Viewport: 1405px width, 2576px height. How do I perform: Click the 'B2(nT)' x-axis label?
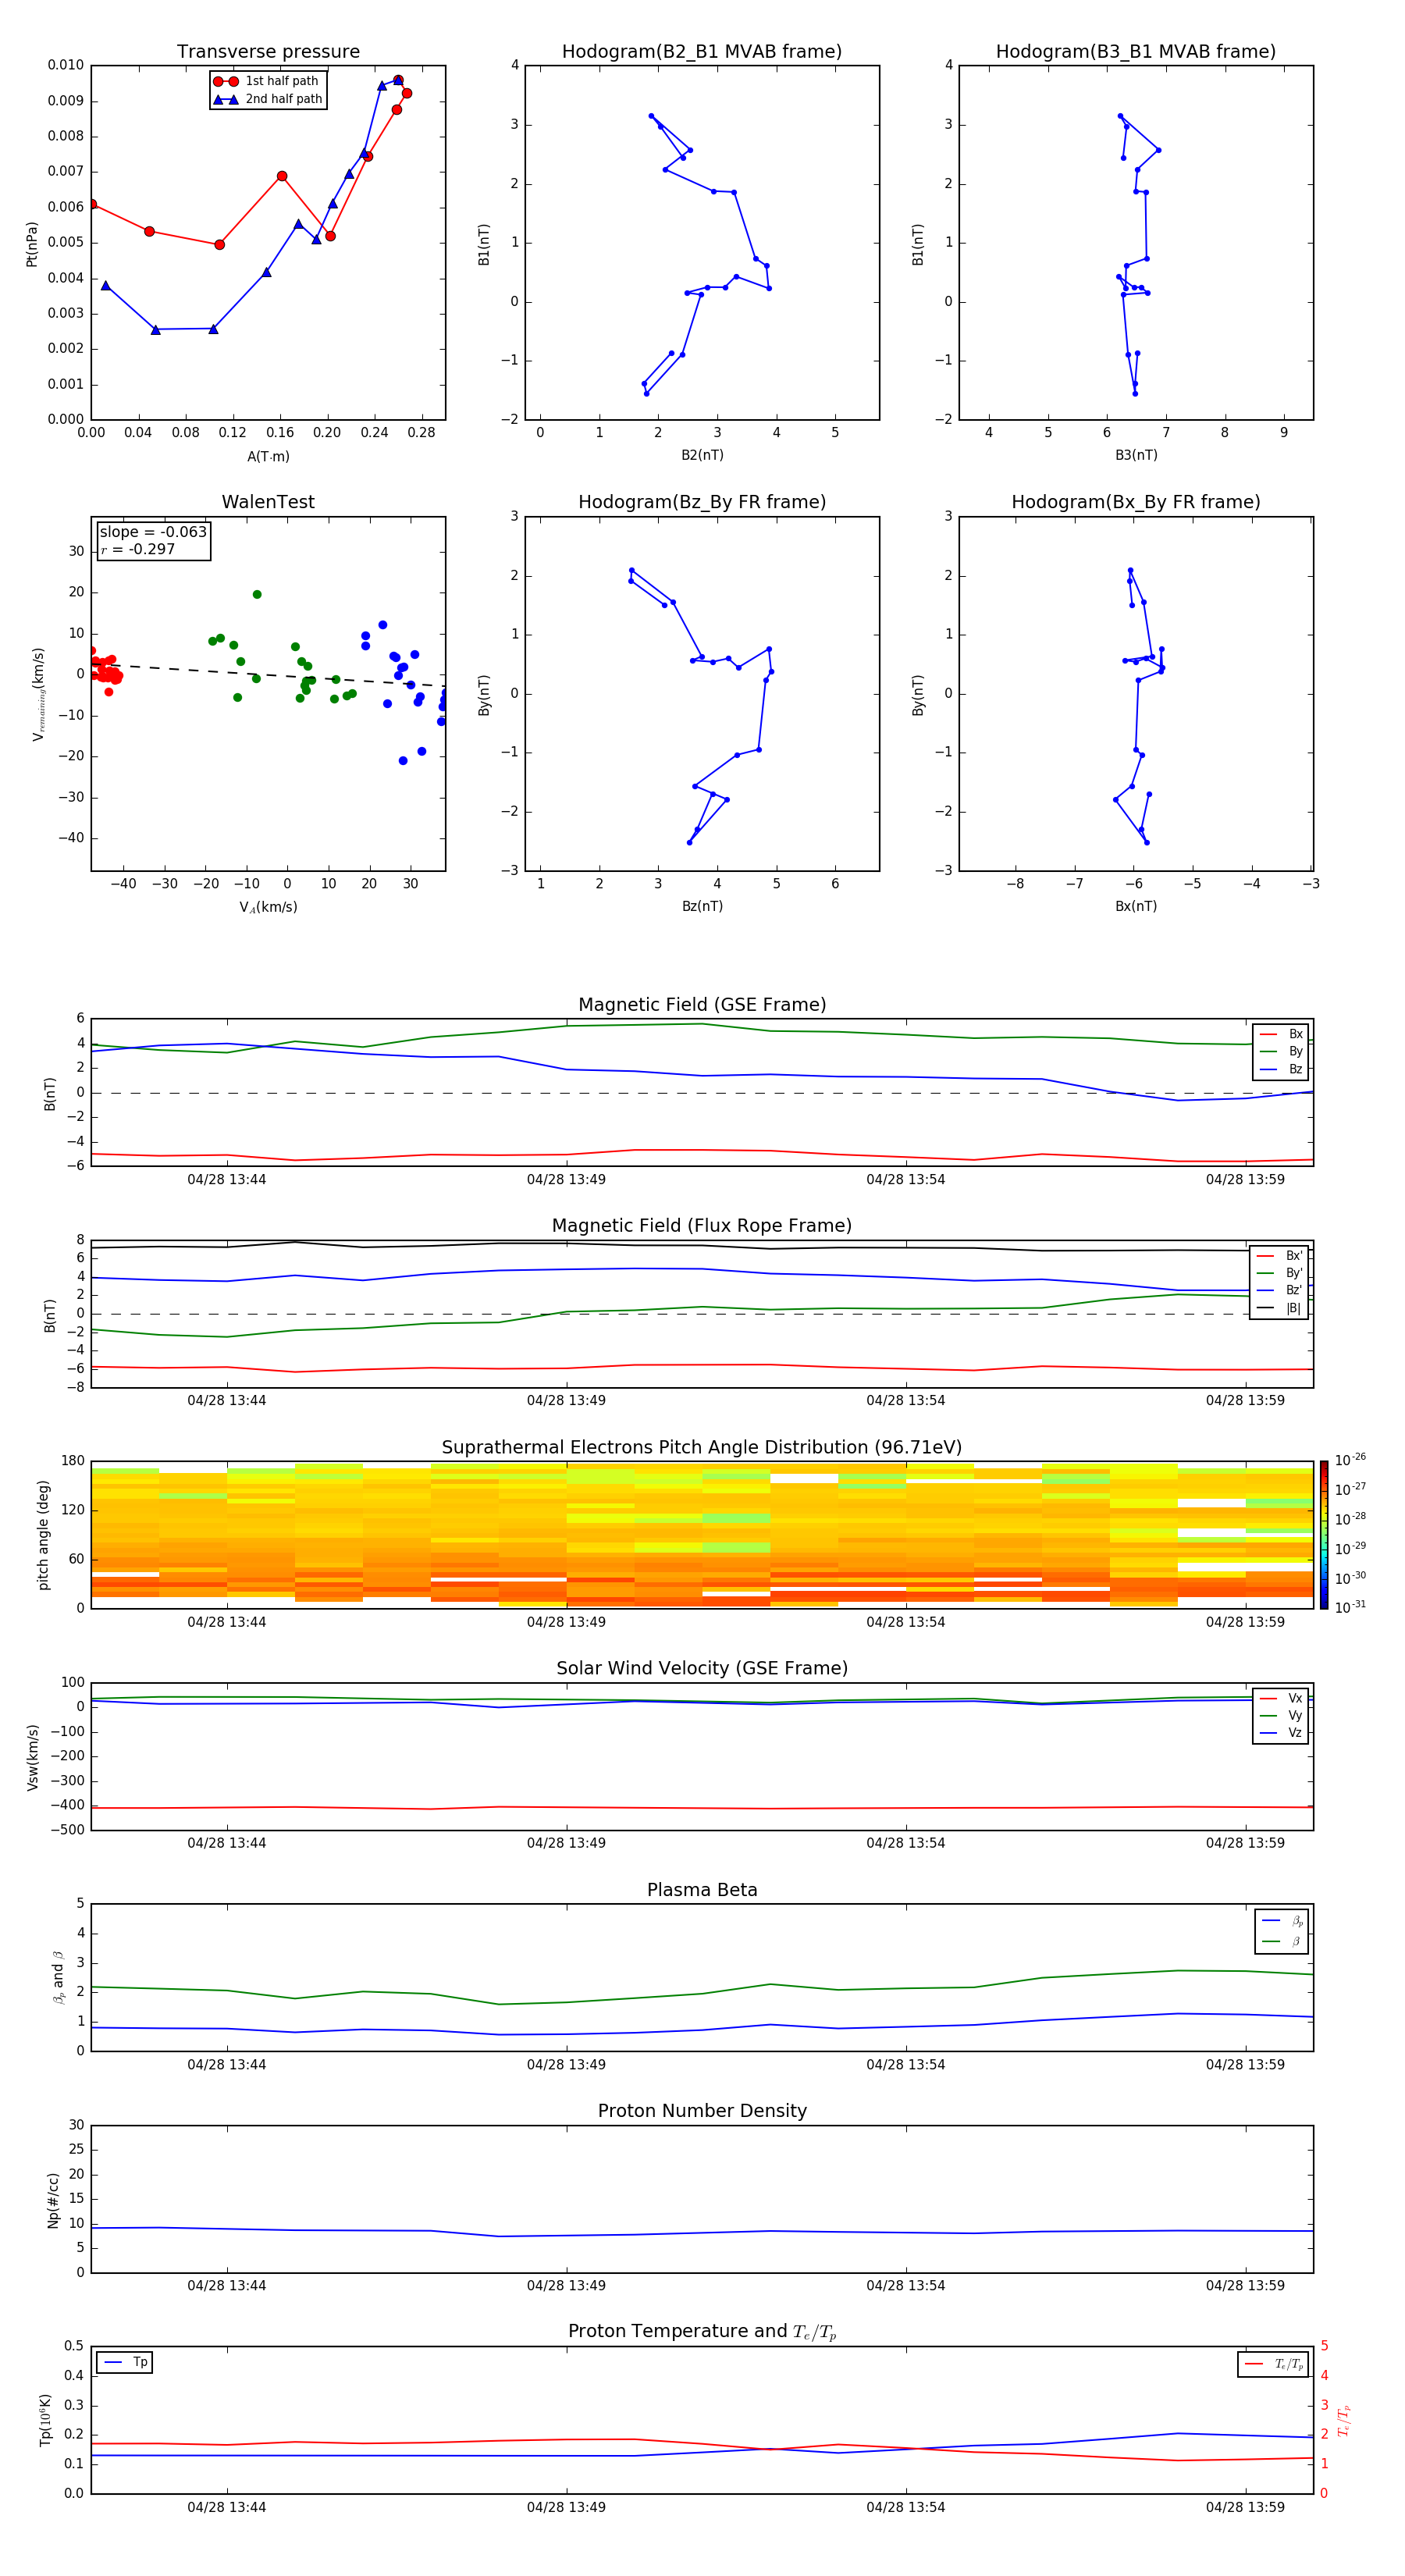pyautogui.click(x=702, y=455)
